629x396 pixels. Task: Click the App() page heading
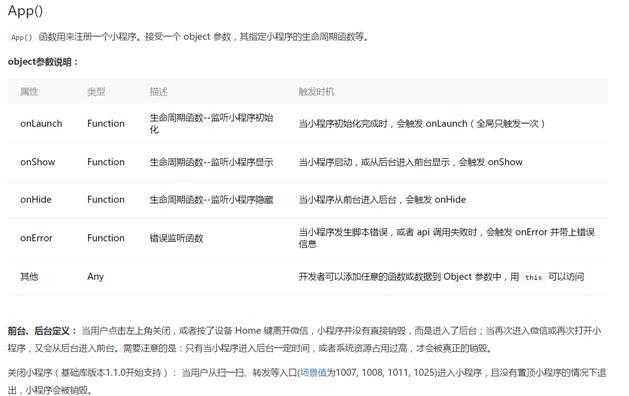25,11
